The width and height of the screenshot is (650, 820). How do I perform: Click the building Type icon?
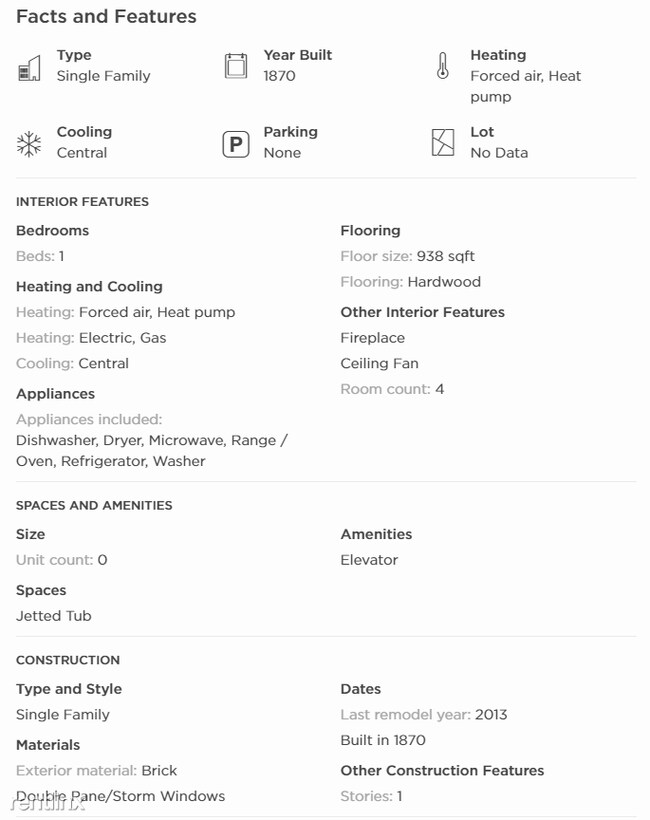click(29, 68)
